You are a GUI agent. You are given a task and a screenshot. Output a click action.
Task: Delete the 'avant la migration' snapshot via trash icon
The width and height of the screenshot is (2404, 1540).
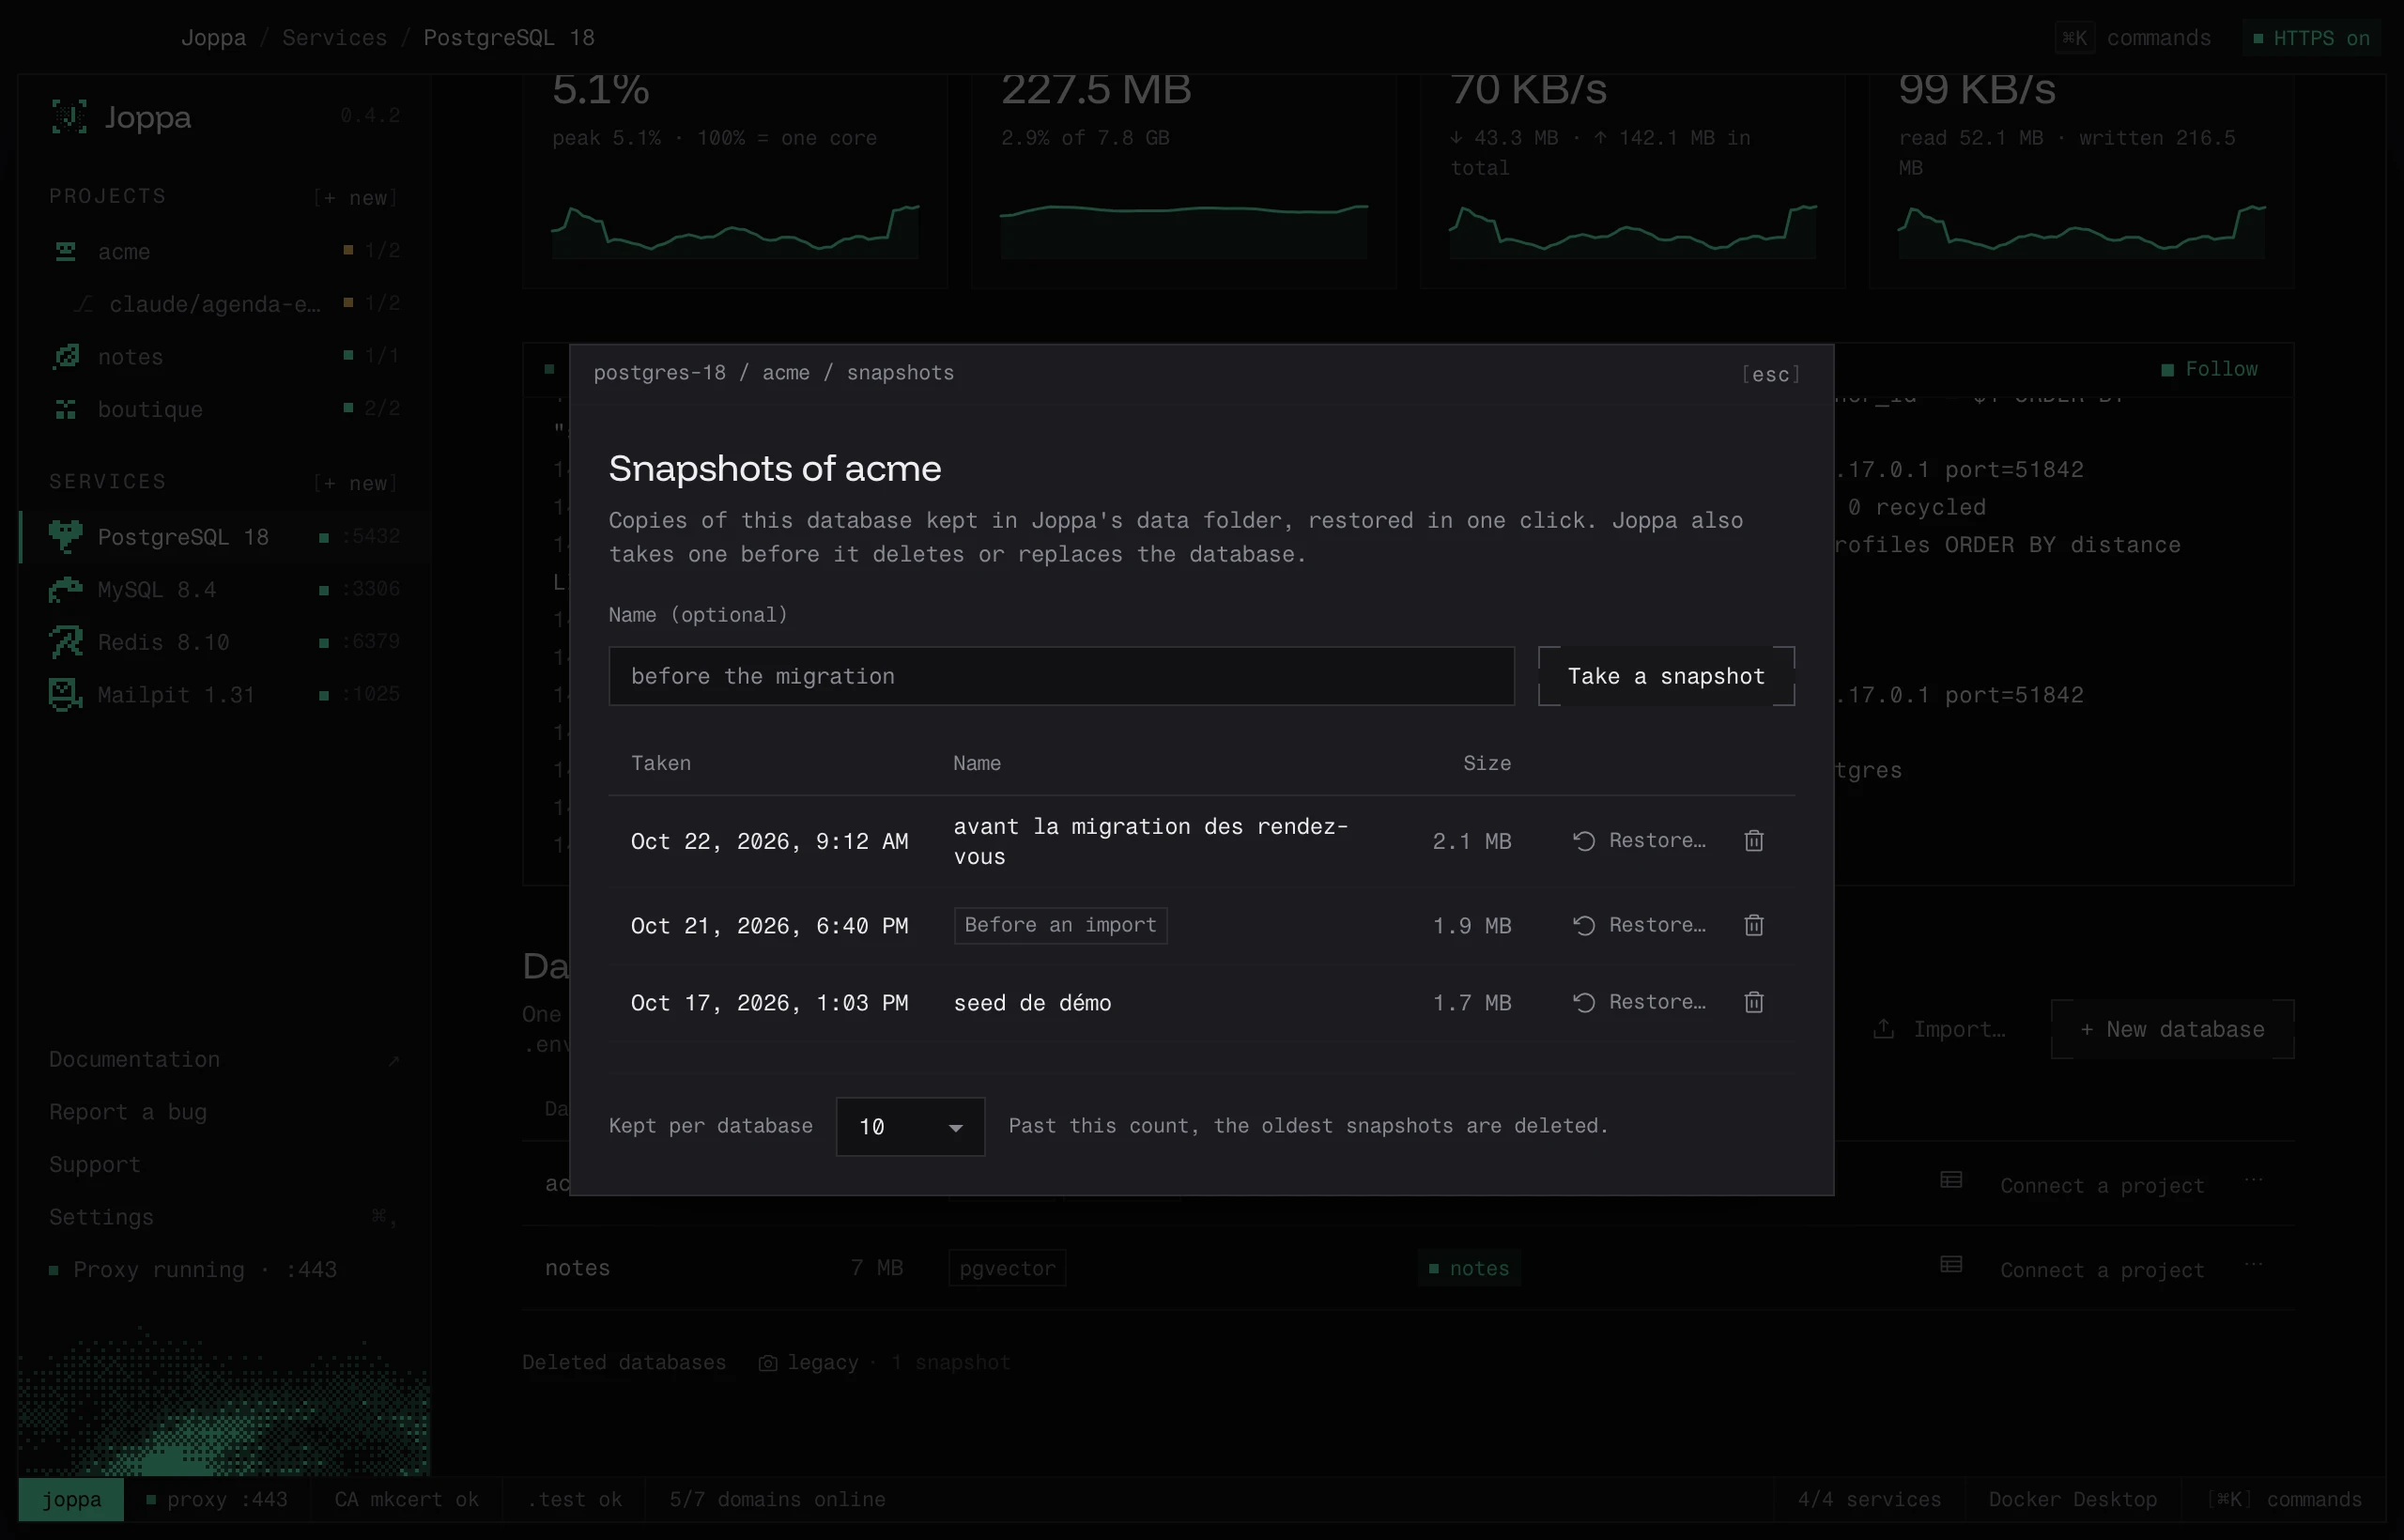pyautogui.click(x=1753, y=841)
